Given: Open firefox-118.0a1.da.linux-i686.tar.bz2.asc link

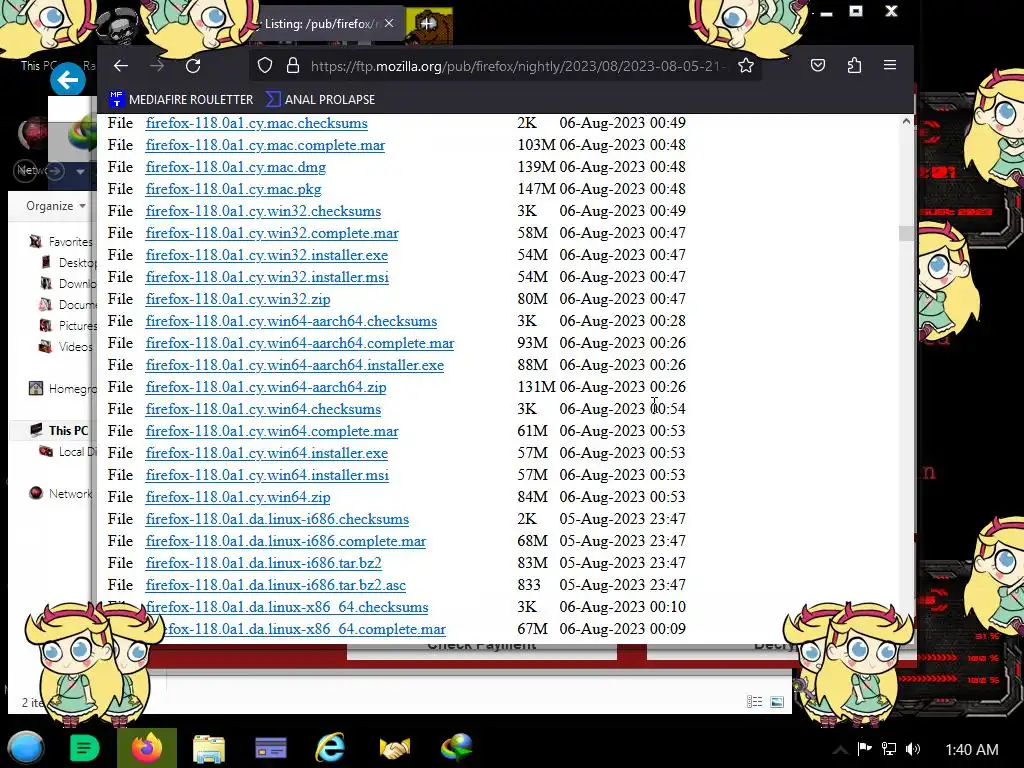Looking at the screenshot, I should 276,585.
